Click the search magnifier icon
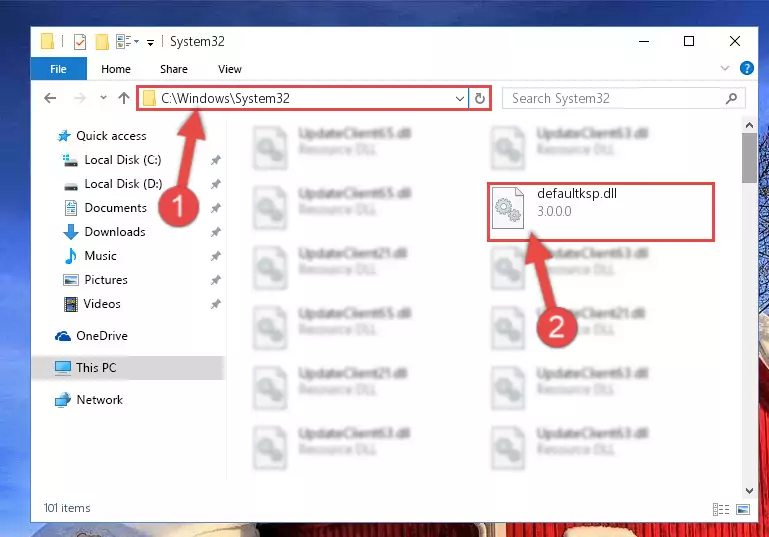The height and width of the screenshot is (537, 769). (731, 99)
